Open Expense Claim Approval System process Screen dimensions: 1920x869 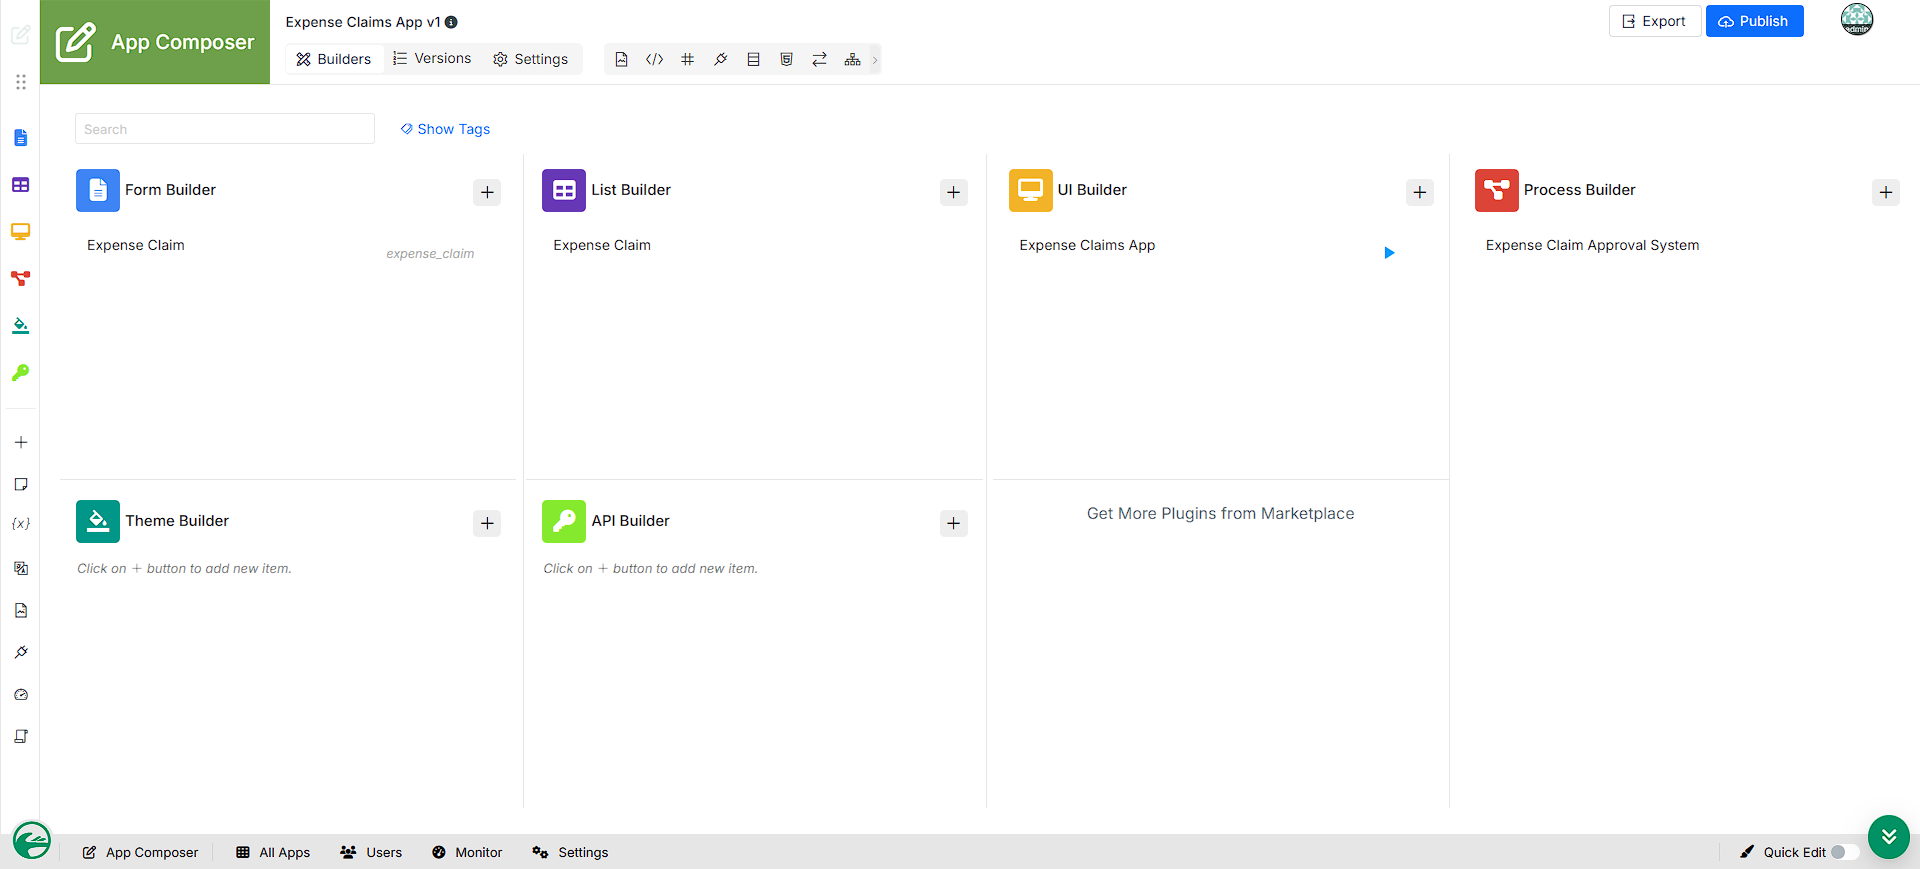1592,245
